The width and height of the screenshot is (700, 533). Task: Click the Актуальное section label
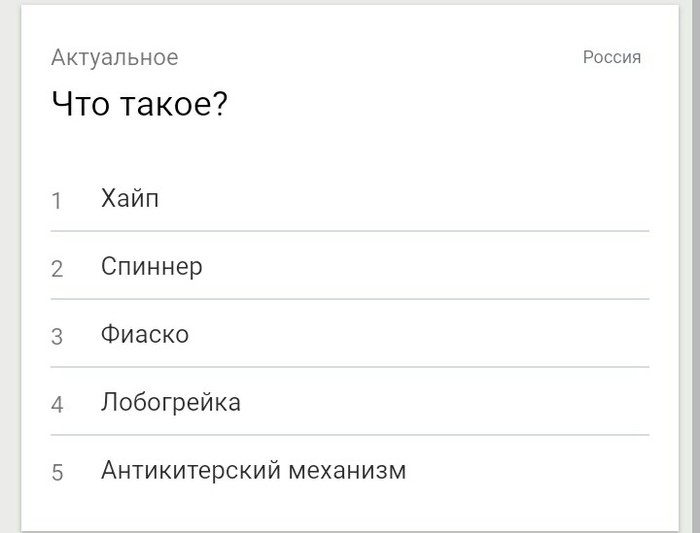tap(114, 57)
